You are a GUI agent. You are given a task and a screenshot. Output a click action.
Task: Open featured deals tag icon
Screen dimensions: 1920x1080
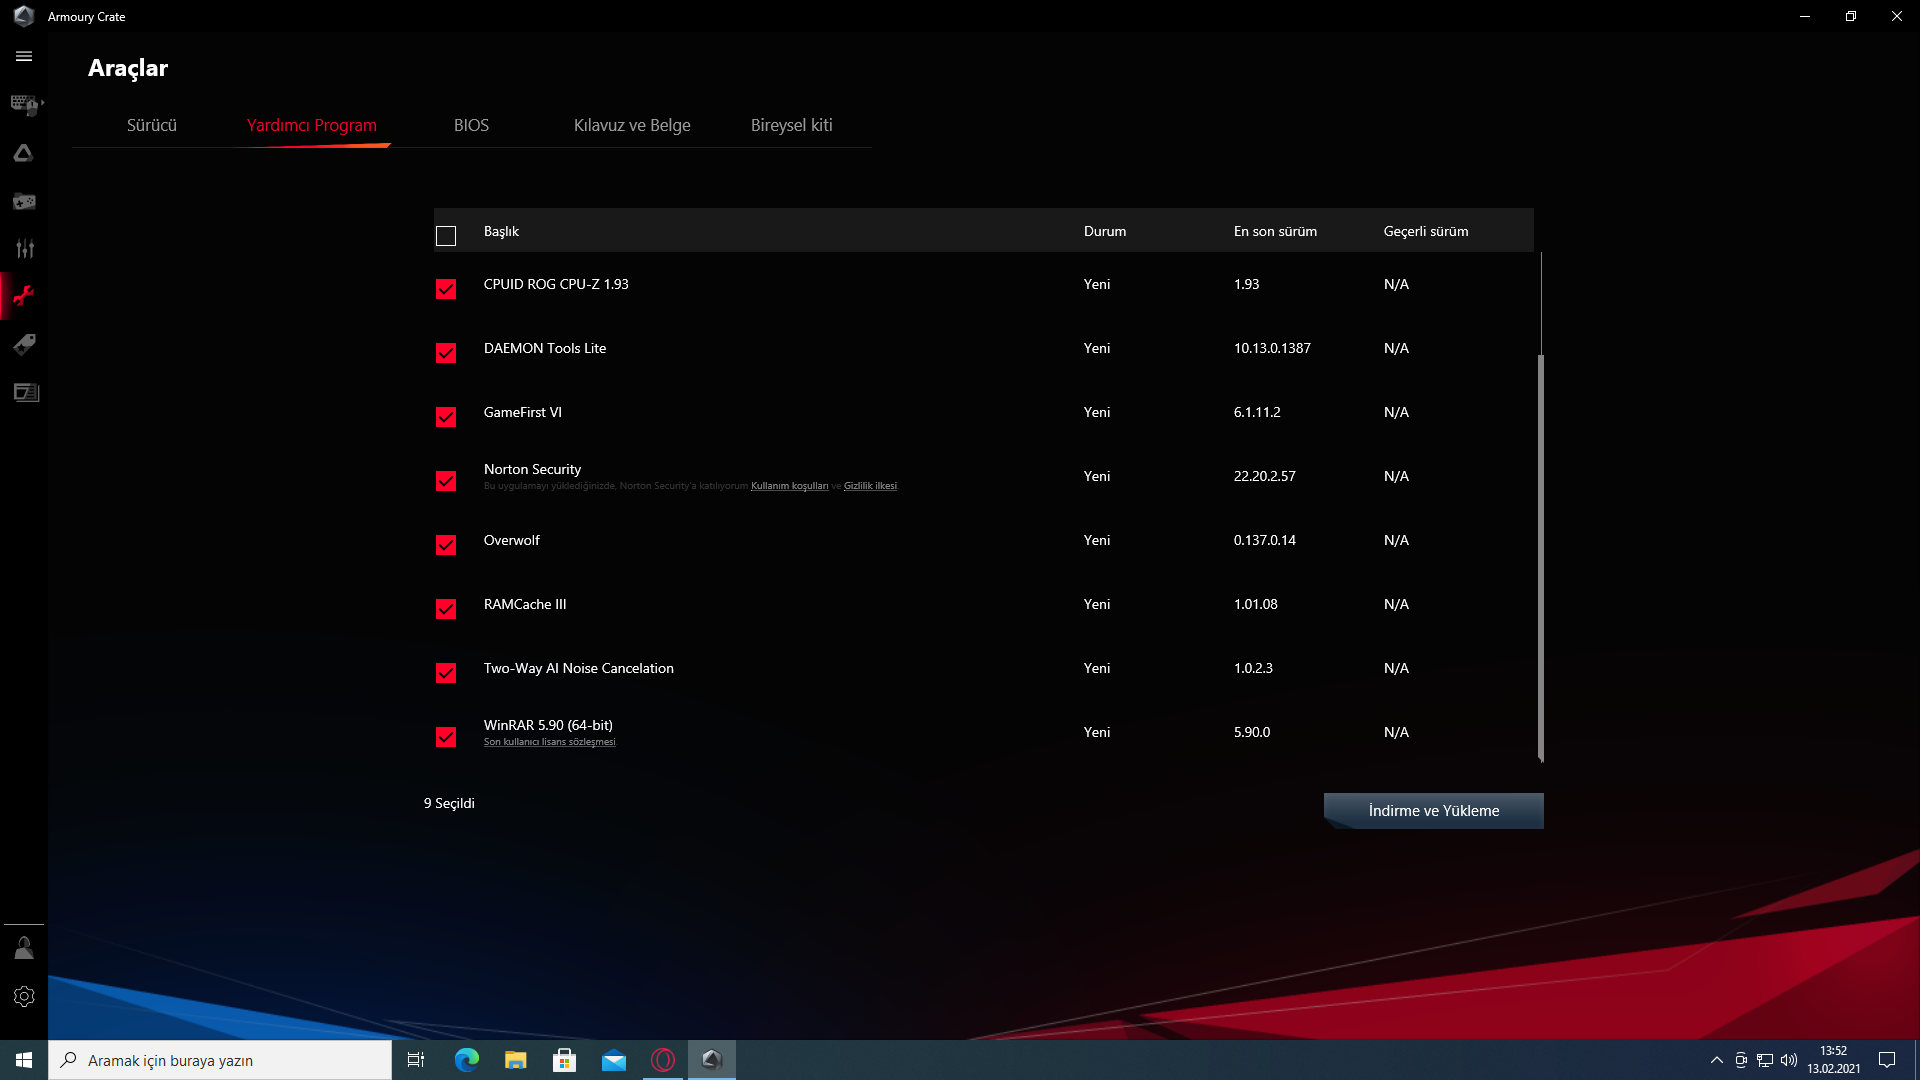(x=24, y=345)
